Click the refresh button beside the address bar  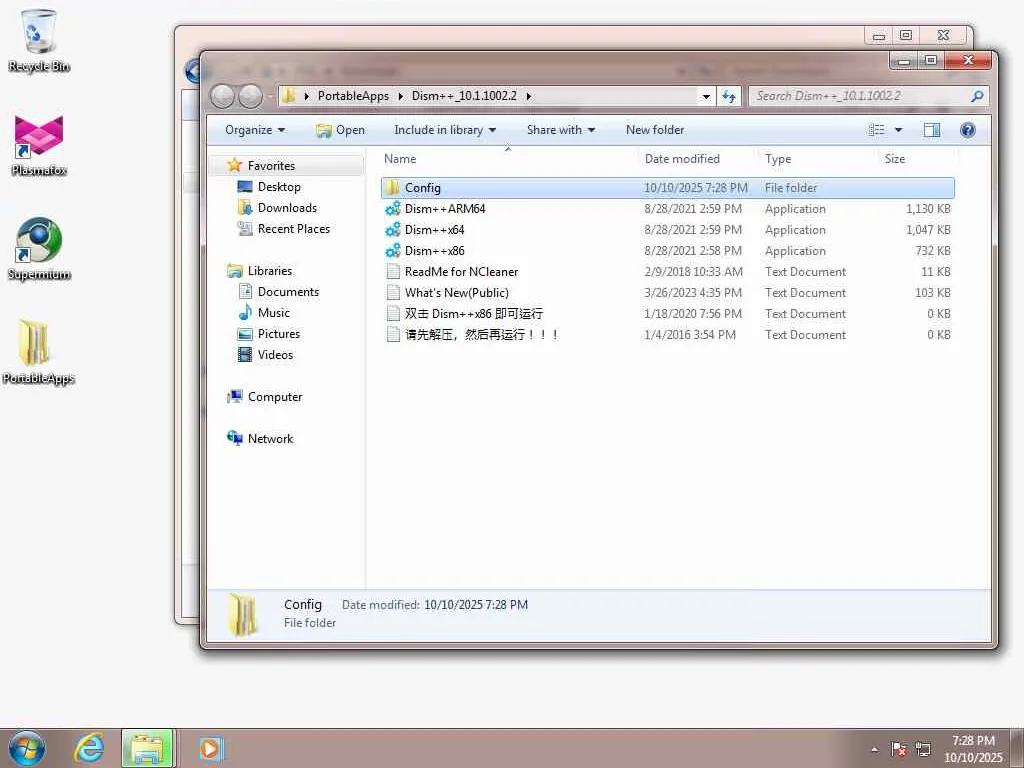729,97
